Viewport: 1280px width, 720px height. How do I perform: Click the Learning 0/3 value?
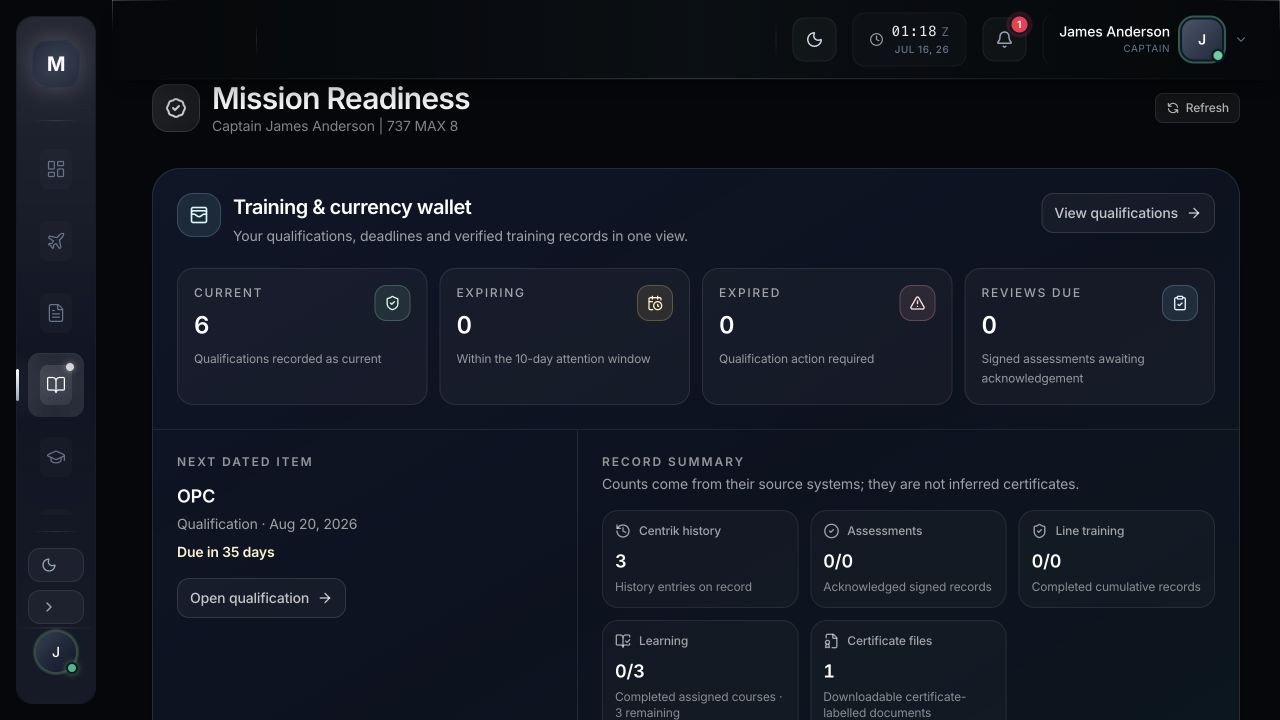click(x=630, y=671)
